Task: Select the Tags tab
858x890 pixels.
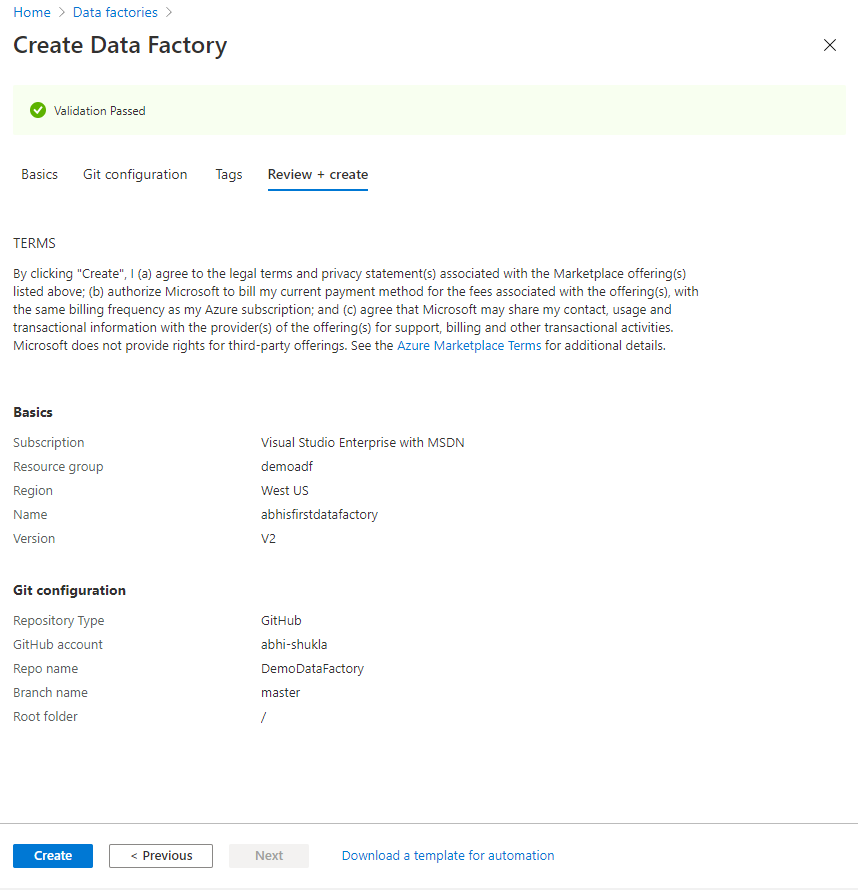Action: [x=229, y=174]
